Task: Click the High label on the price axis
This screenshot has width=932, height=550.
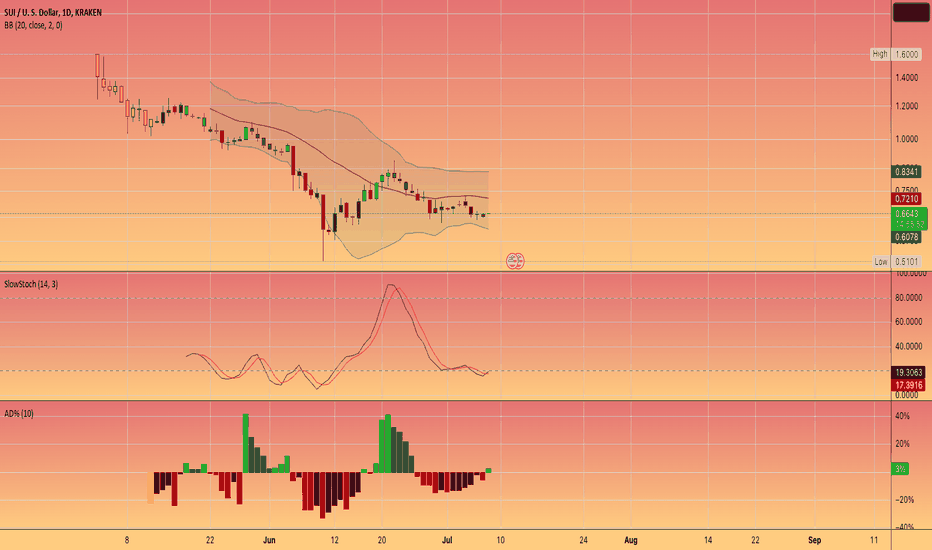Action: 880,54
